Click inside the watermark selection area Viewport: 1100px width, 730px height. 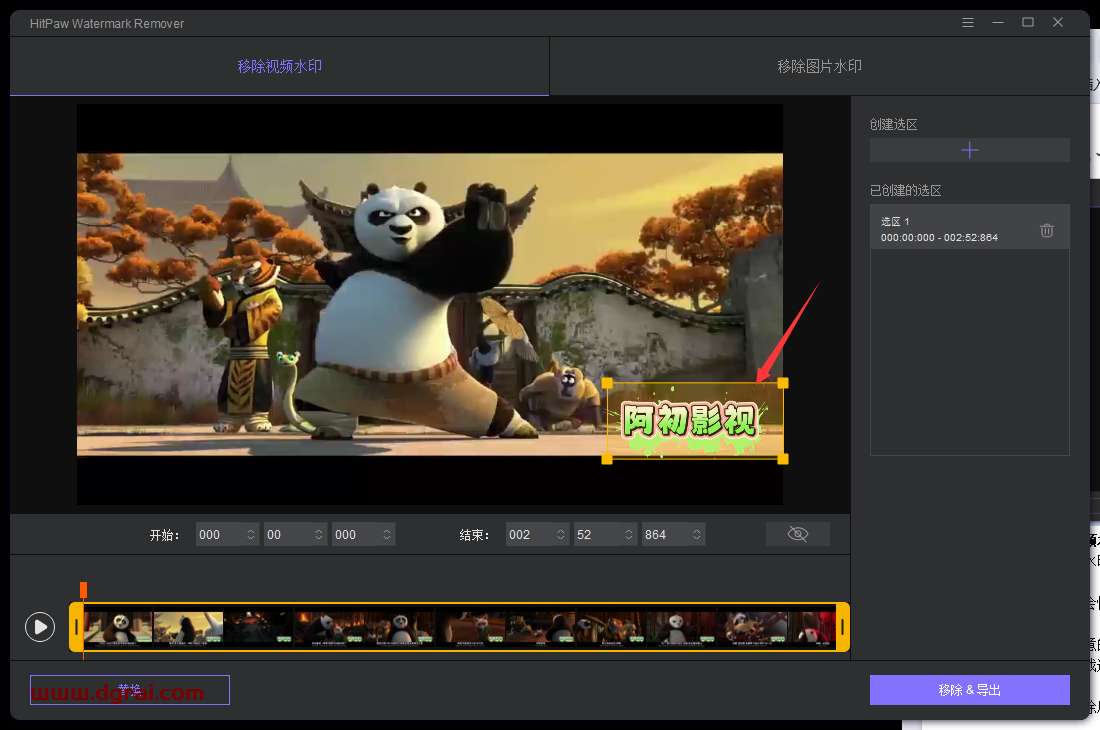(695, 421)
